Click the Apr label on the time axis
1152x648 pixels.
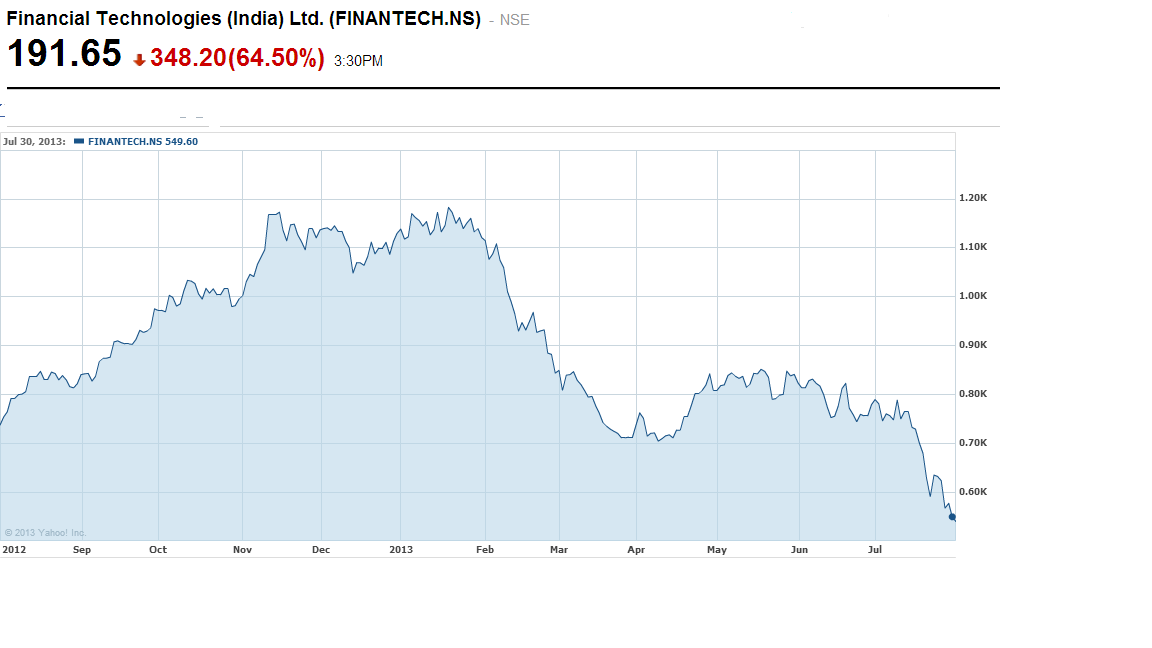click(x=636, y=549)
